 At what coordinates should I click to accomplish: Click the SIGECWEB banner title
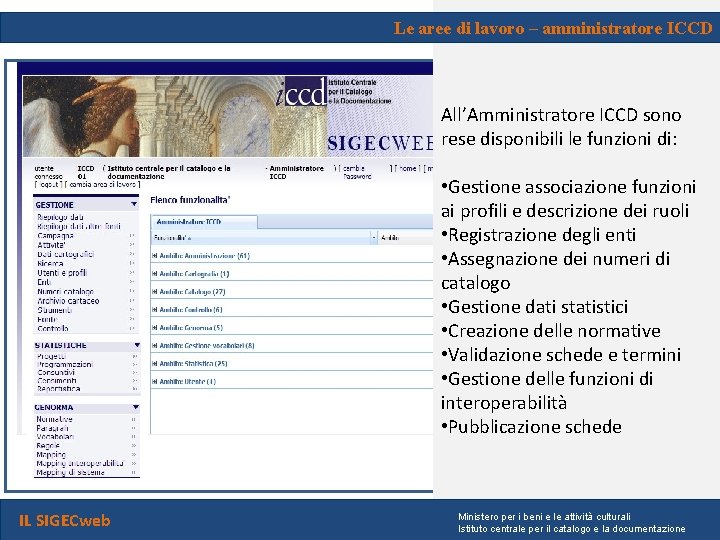point(380,143)
